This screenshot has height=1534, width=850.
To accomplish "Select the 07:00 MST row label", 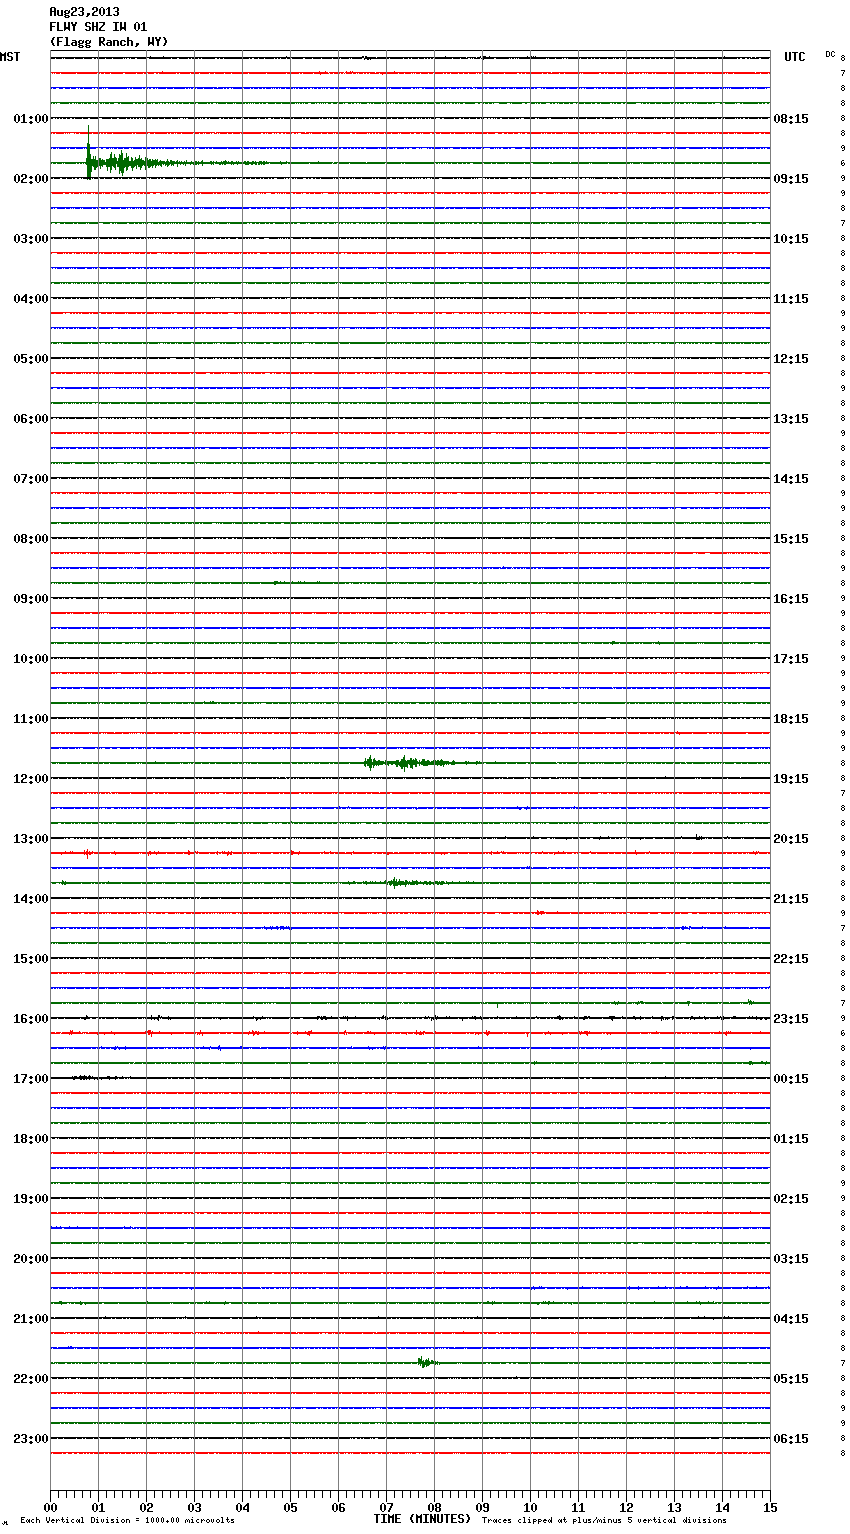I will click(31, 479).
